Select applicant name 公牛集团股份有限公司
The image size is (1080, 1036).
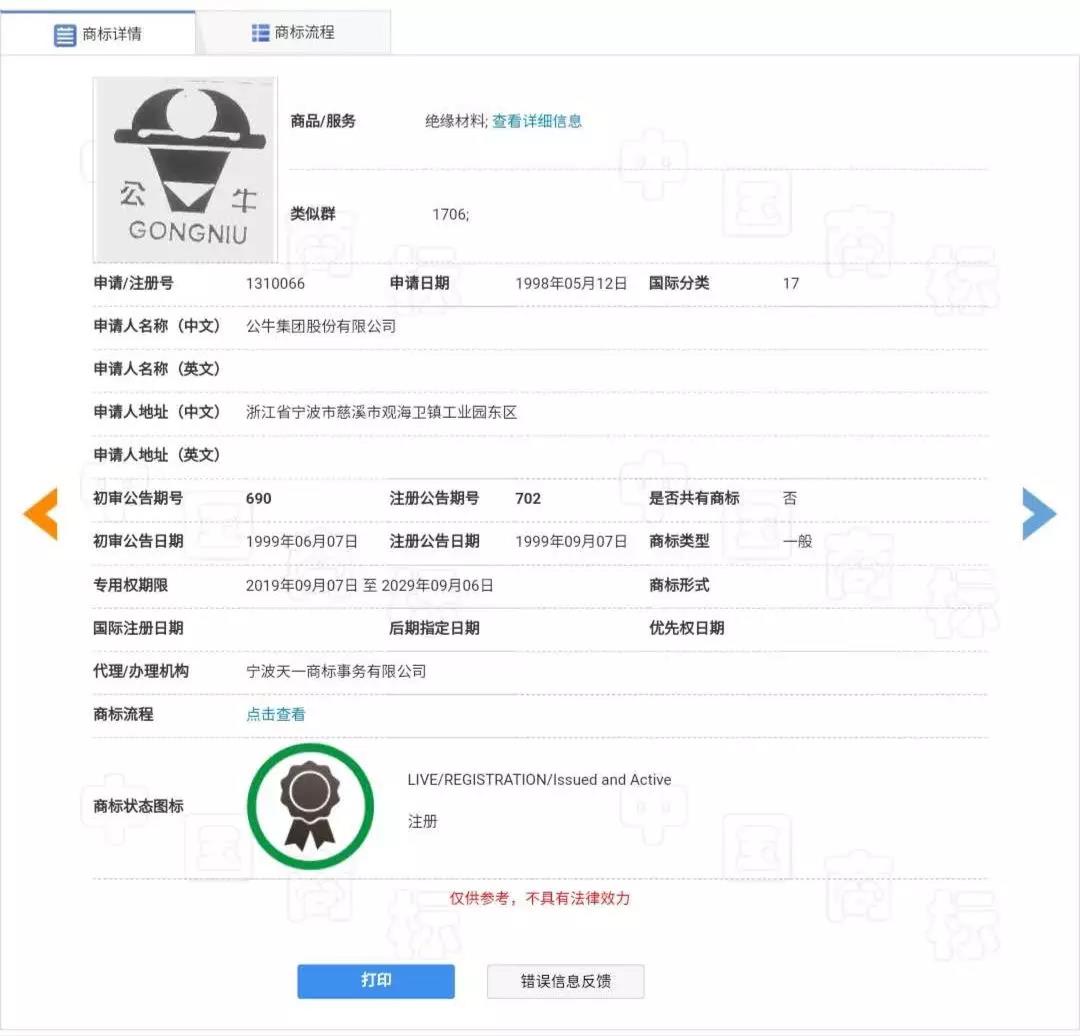321,326
